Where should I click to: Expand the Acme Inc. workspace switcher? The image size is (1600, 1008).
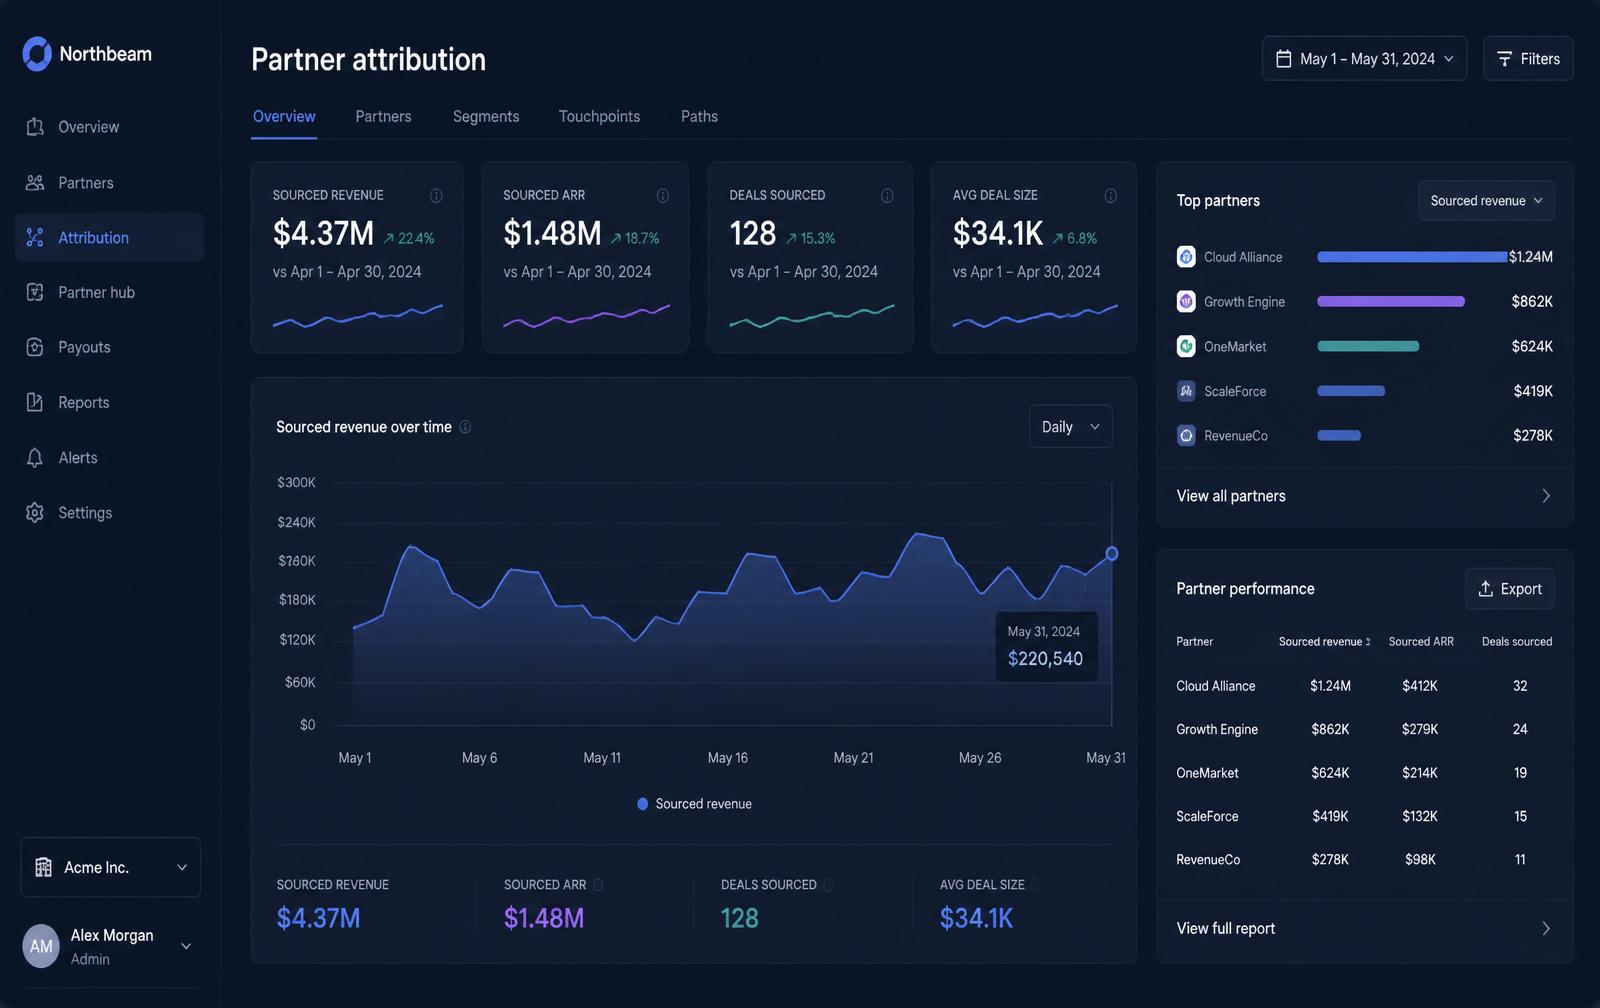point(111,867)
